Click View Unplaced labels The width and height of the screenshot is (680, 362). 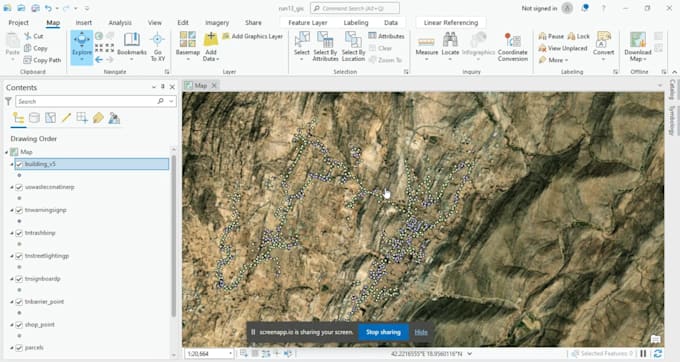(x=563, y=48)
